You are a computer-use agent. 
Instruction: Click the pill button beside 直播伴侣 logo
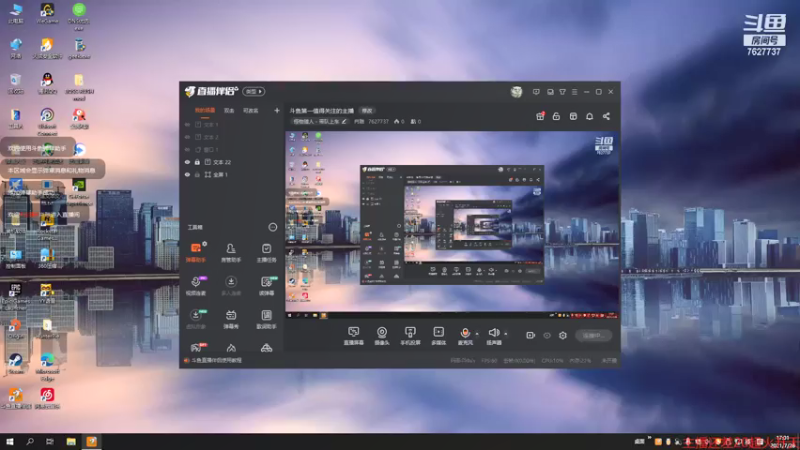[x=254, y=91]
